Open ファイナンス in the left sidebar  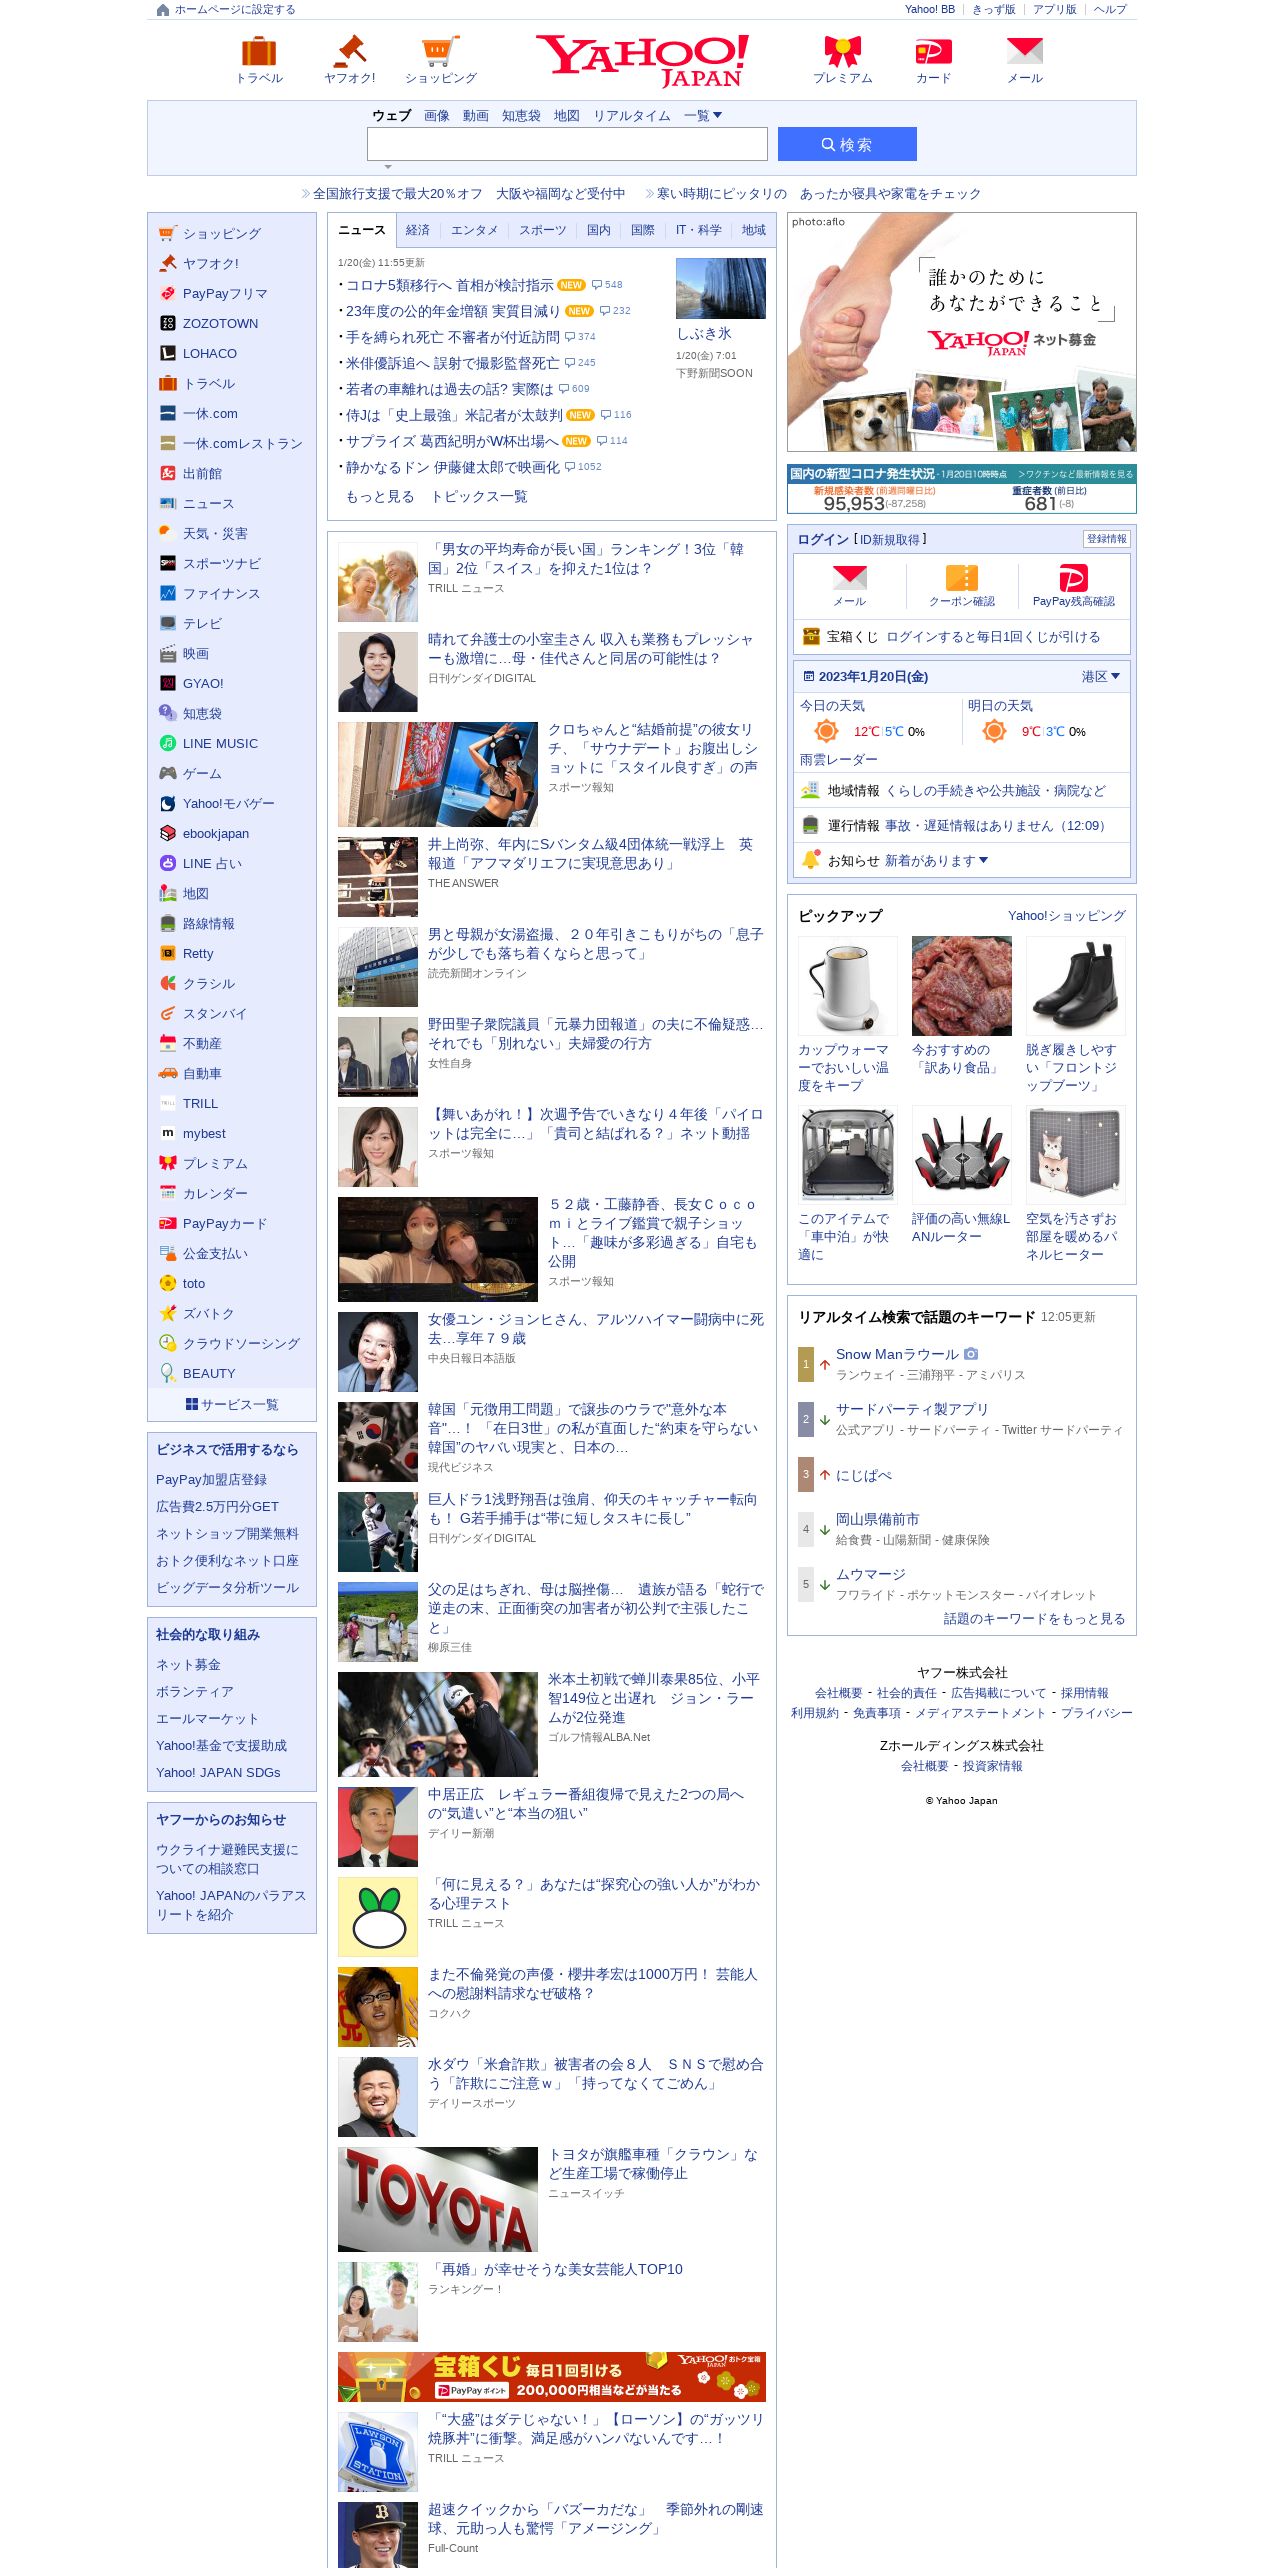coord(221,594)
